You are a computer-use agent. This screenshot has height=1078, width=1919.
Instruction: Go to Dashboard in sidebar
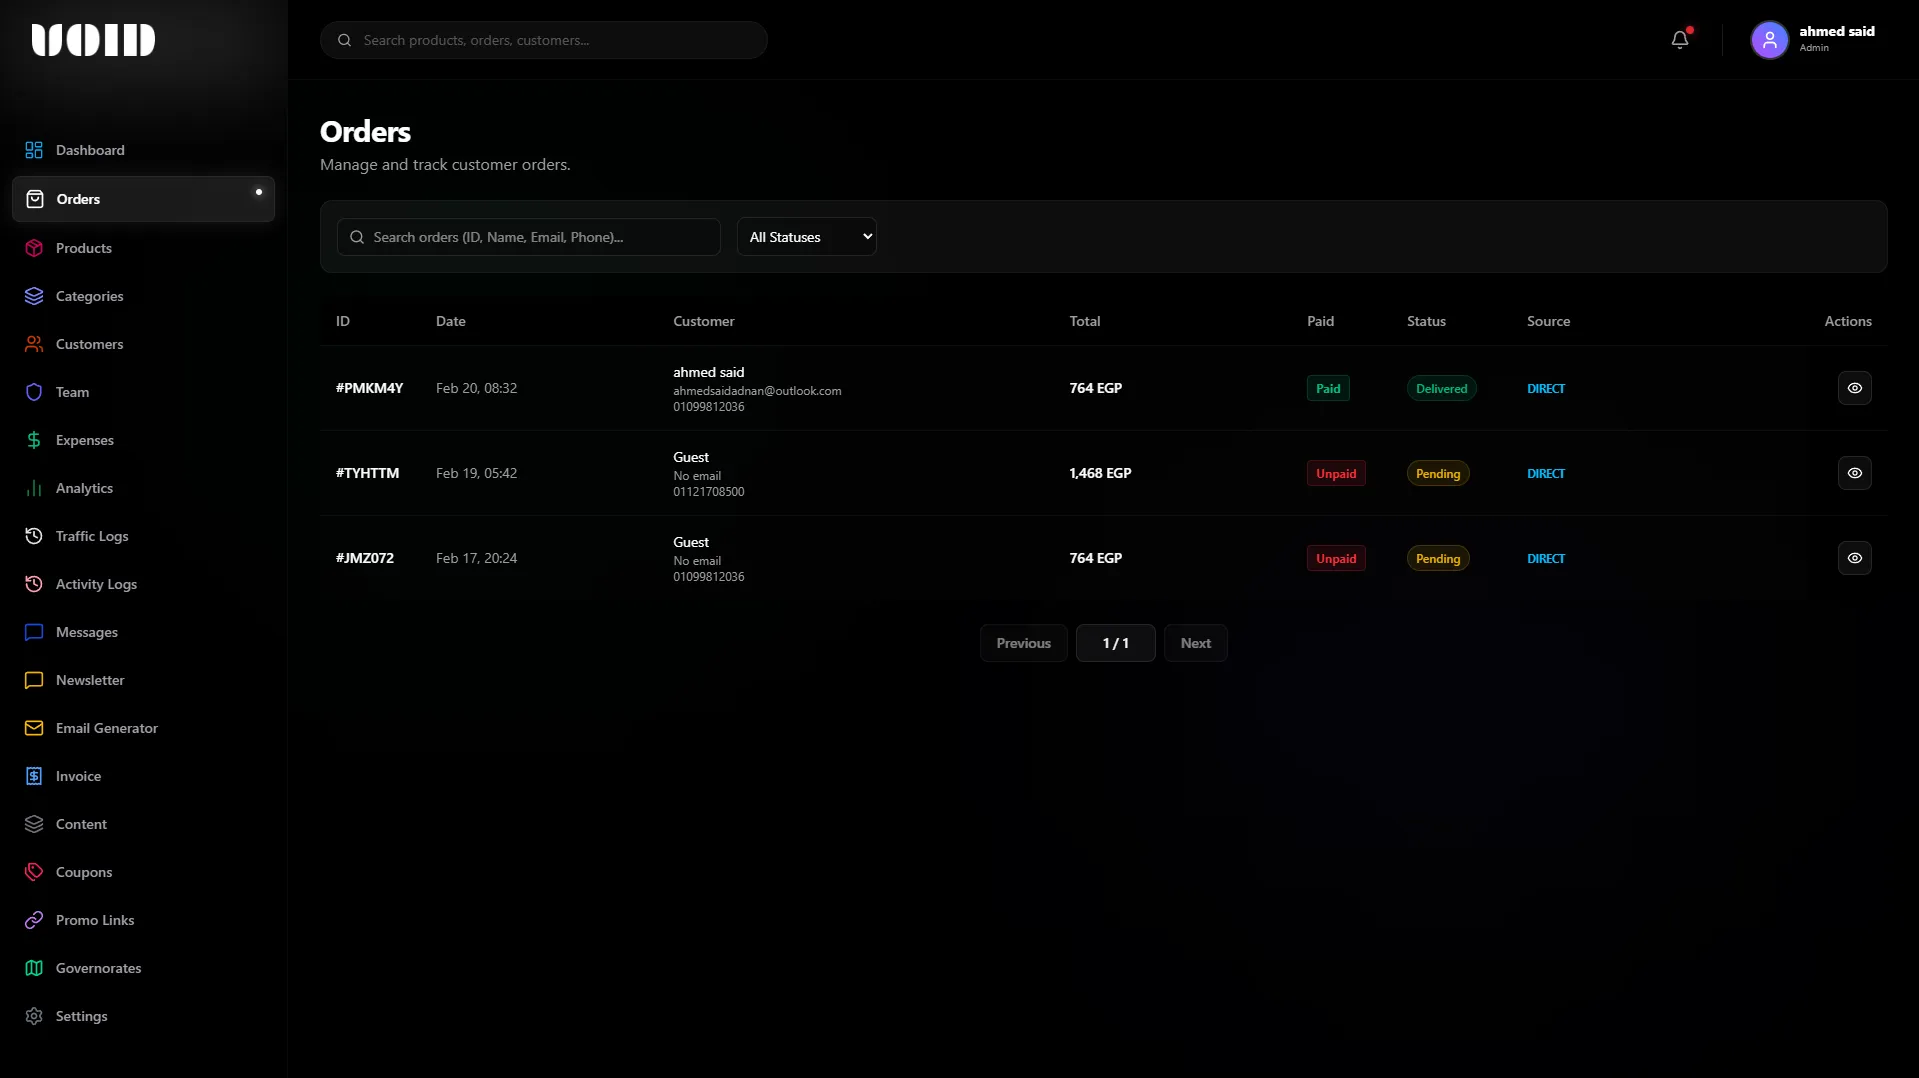[143, 150]
